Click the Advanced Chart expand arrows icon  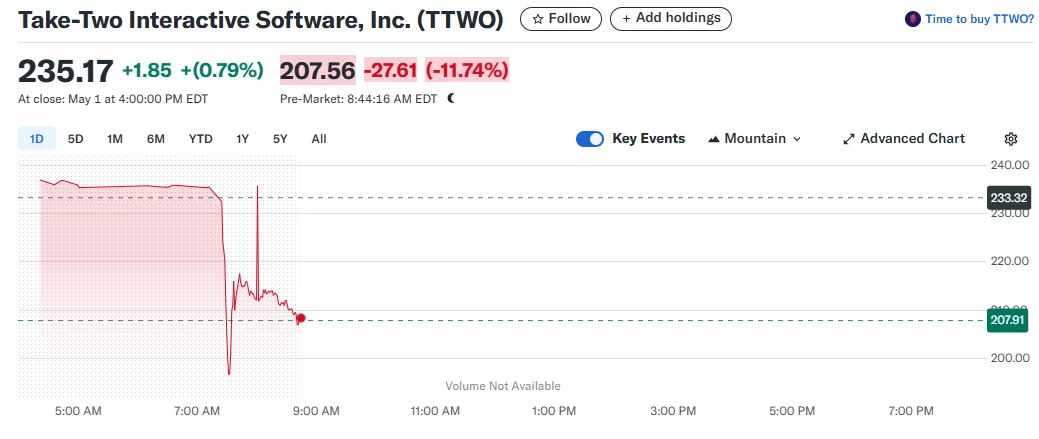[x=849, y=139]
